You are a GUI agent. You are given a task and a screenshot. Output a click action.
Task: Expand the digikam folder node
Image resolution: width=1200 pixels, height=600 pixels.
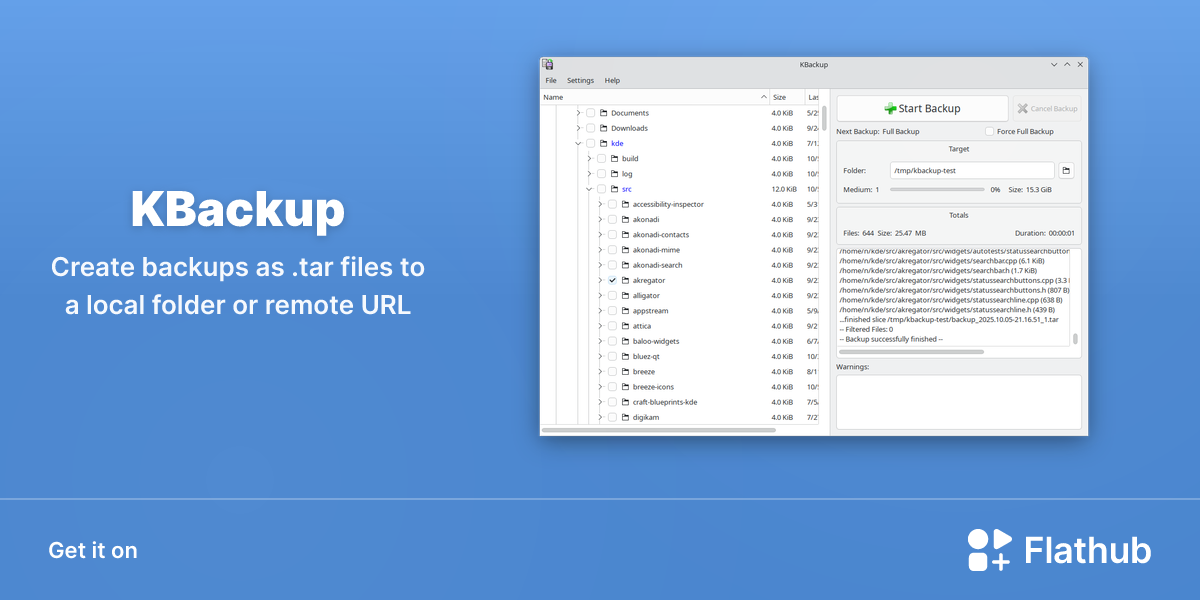point(600,417)
